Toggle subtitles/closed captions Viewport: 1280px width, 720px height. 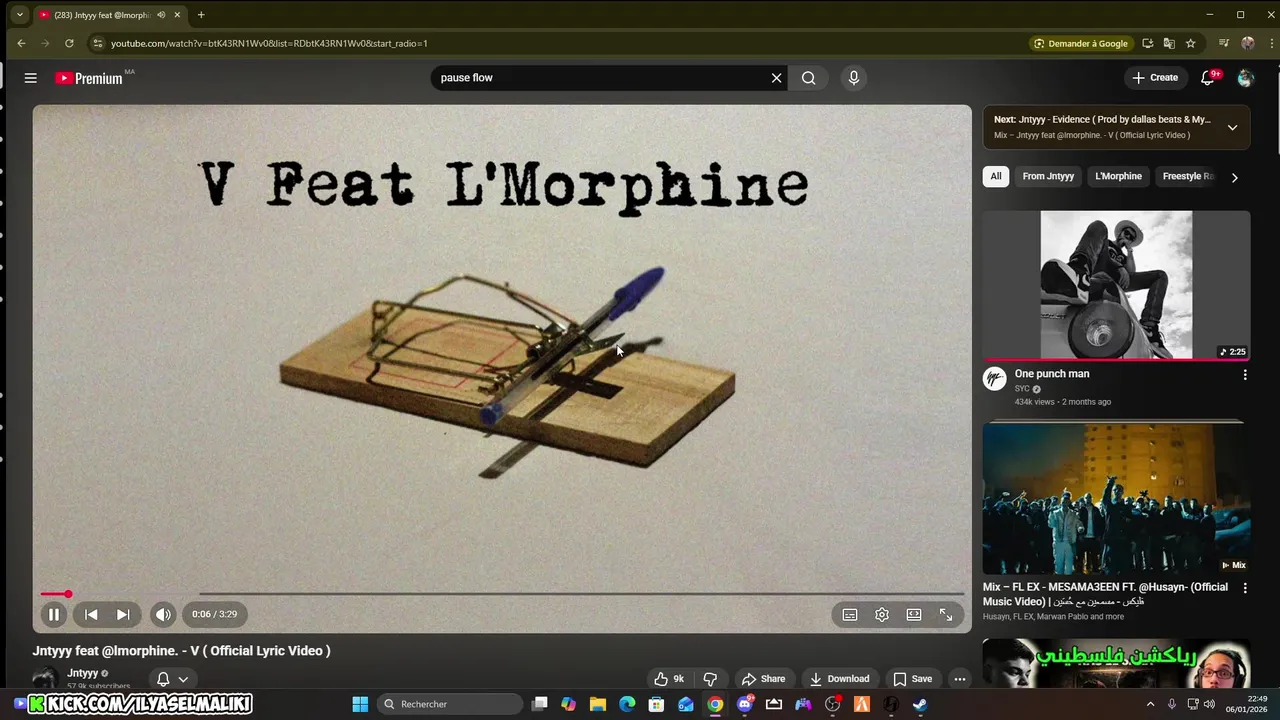pos(850,615)
